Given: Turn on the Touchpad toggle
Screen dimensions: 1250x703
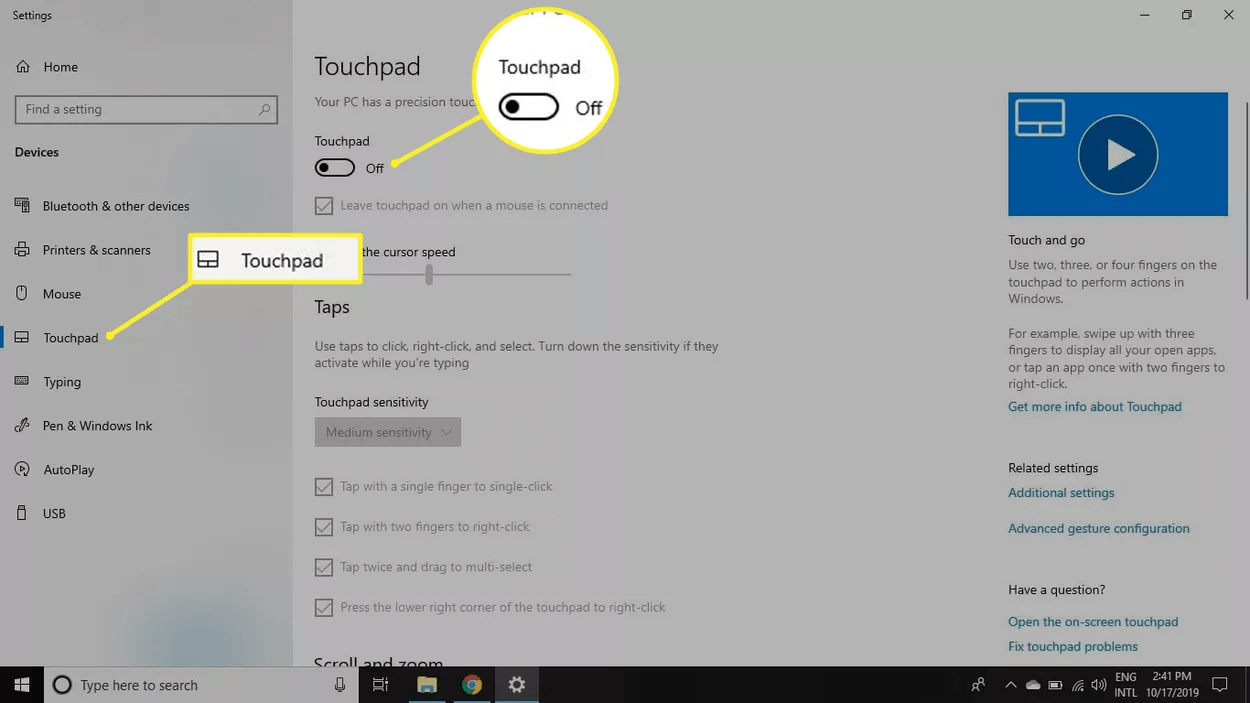Looking at the screenshot, I should point(334,167).
